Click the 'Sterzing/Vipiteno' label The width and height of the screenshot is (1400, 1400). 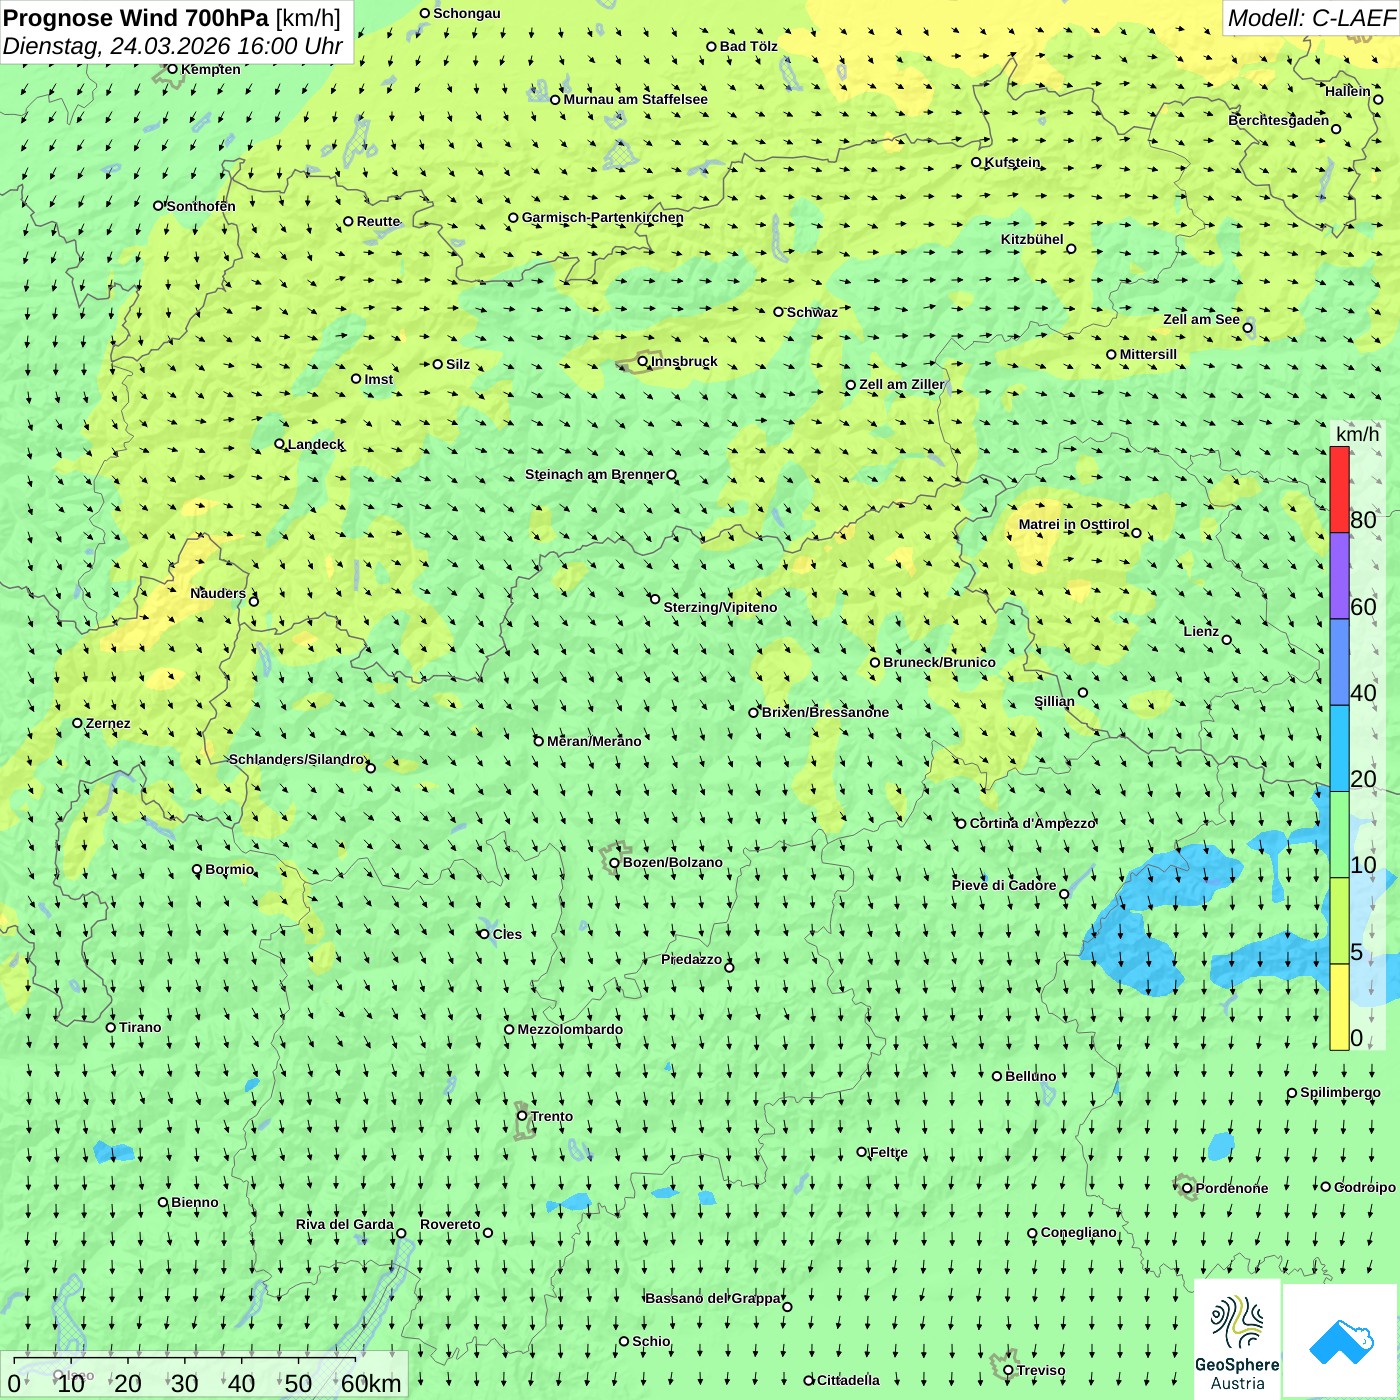720,608
